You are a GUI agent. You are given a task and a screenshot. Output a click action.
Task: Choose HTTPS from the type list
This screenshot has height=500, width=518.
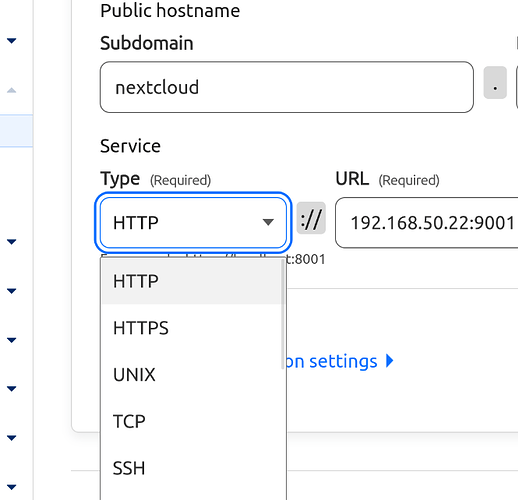pos(192,328)
